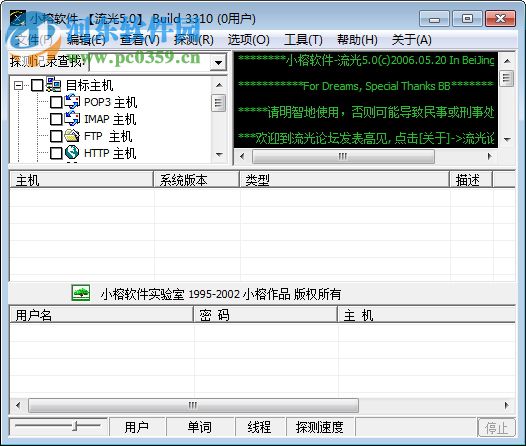The height and width of the screenshot is (446, 526).
Task: Click the 用户 status bar cell
Action: [137, 427]
